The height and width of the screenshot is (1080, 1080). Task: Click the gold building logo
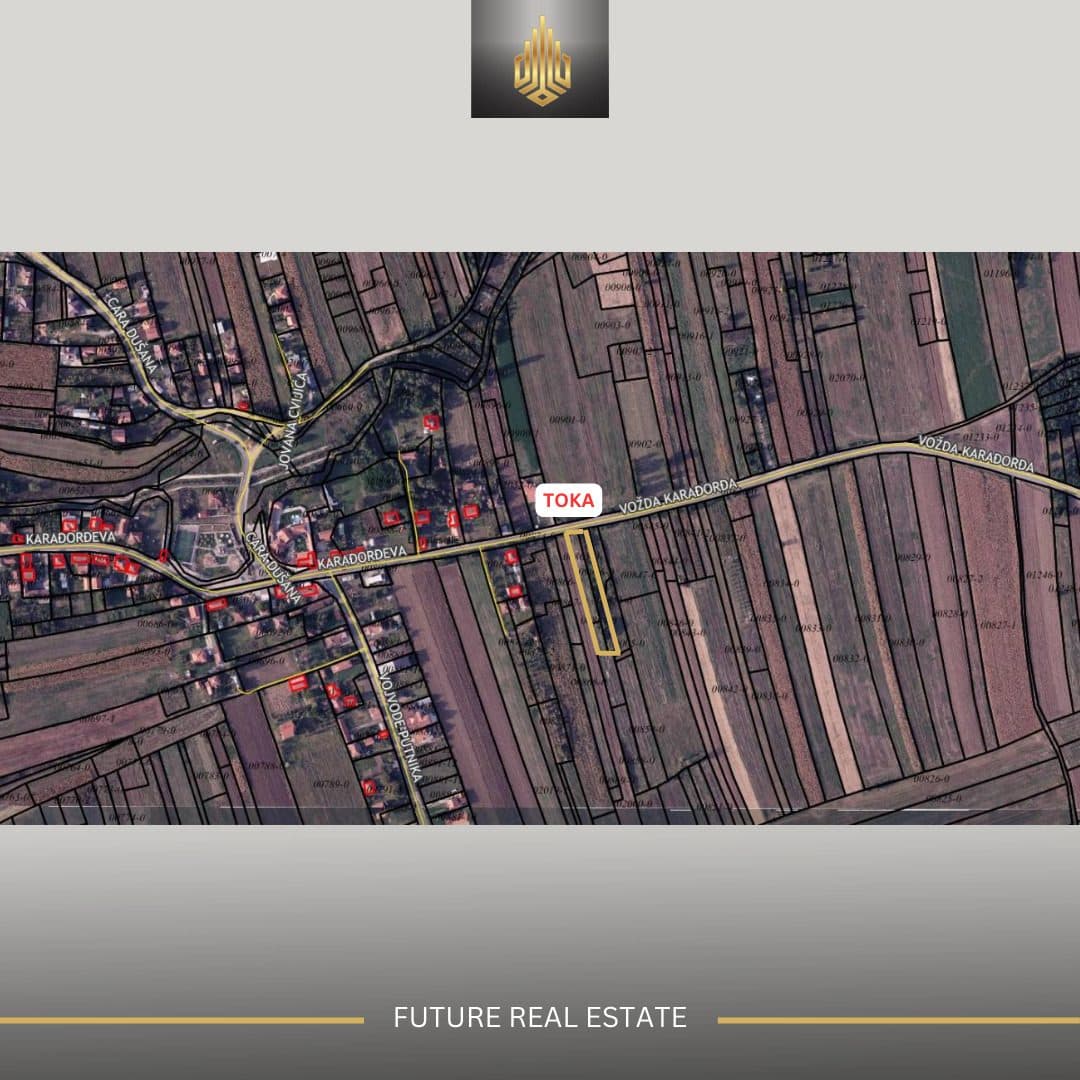point(542,61)
